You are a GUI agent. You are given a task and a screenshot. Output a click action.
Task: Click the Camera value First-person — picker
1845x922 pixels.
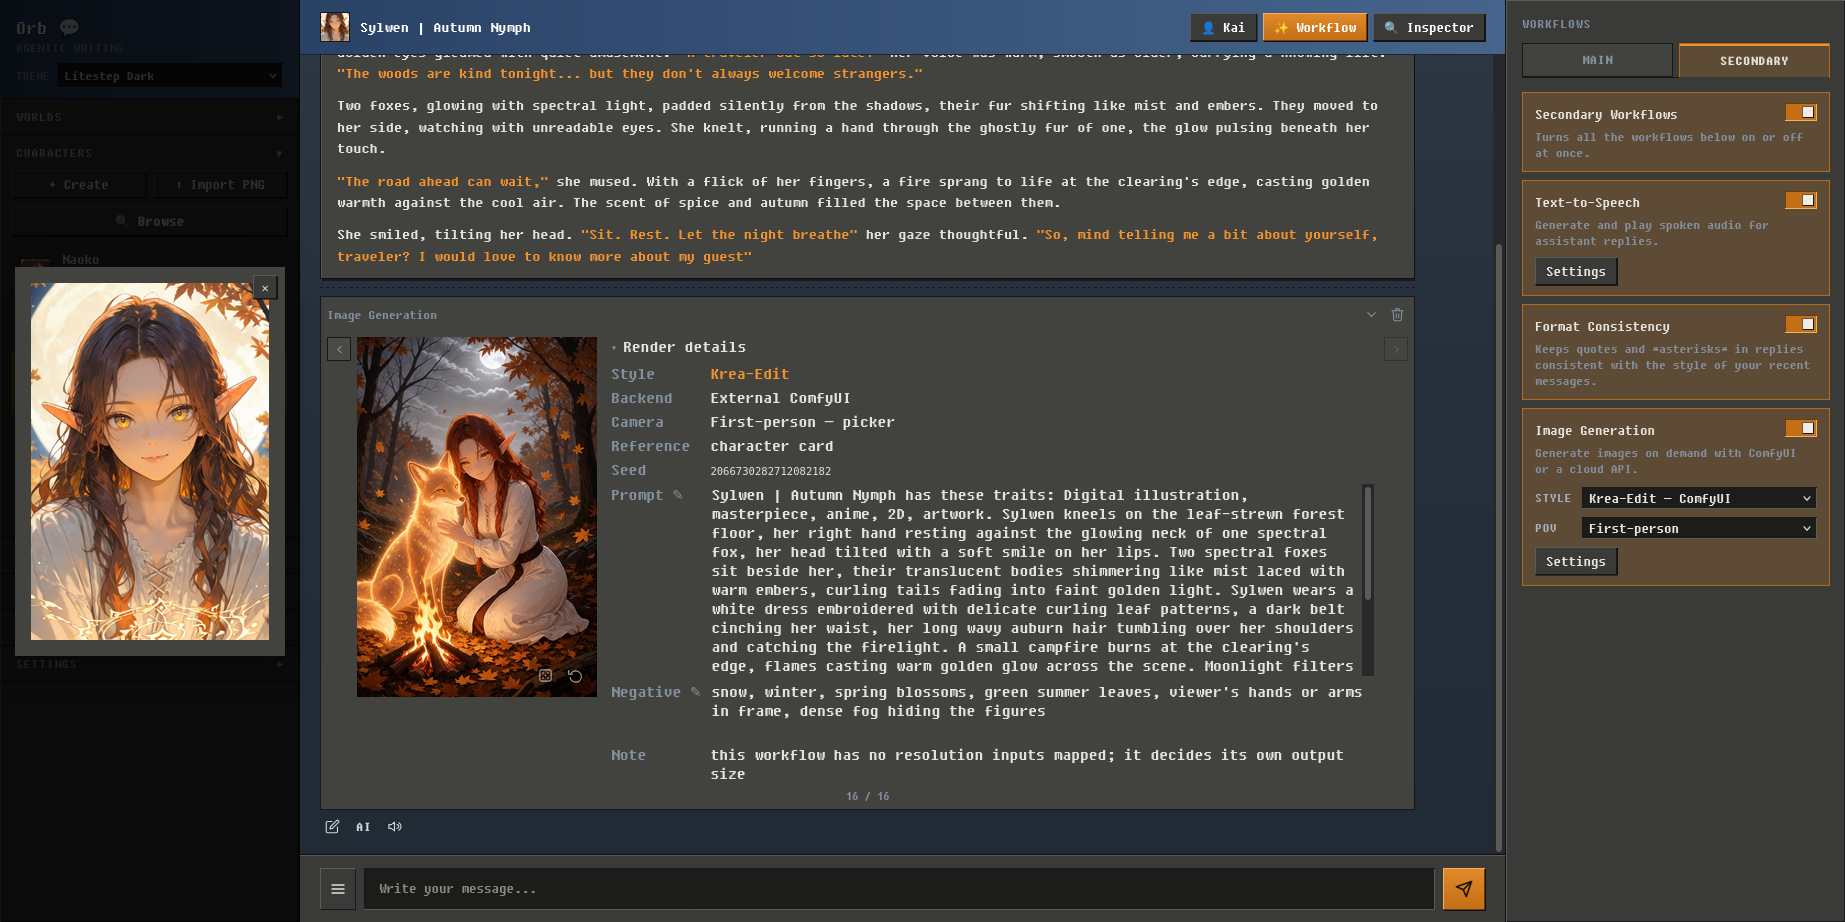tap(802, 422)
